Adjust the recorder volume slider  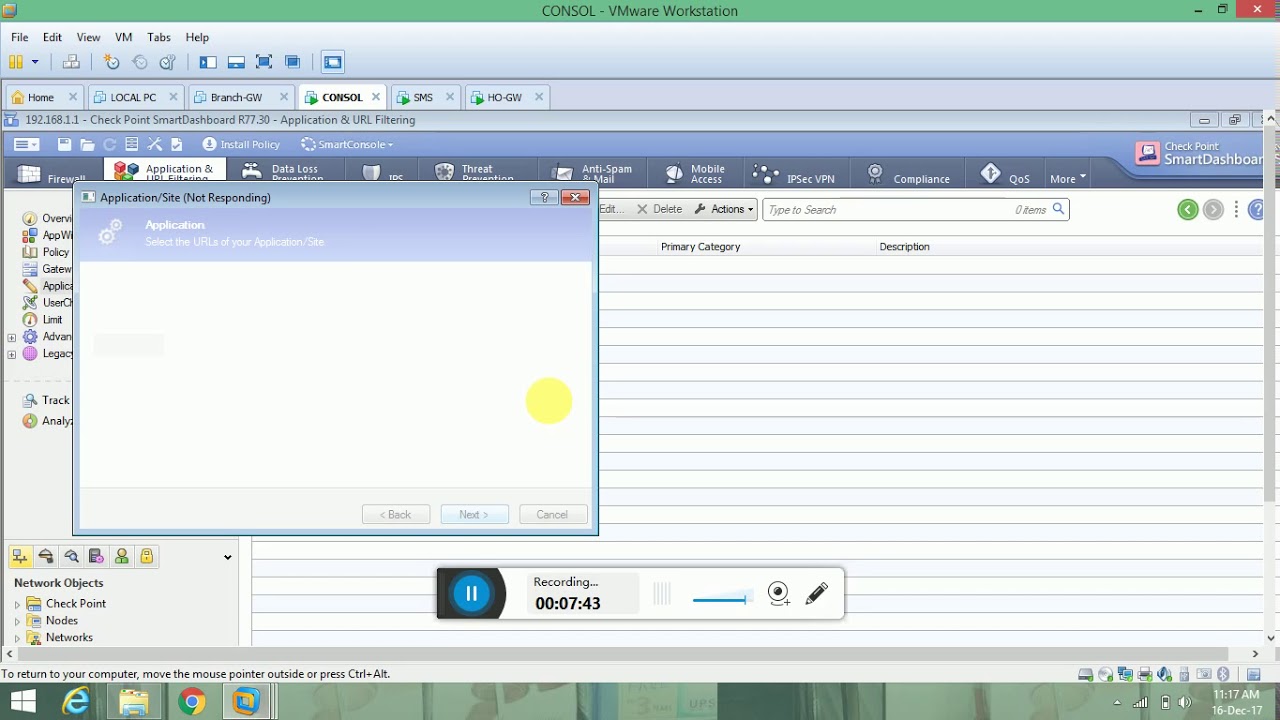(720, 599)
